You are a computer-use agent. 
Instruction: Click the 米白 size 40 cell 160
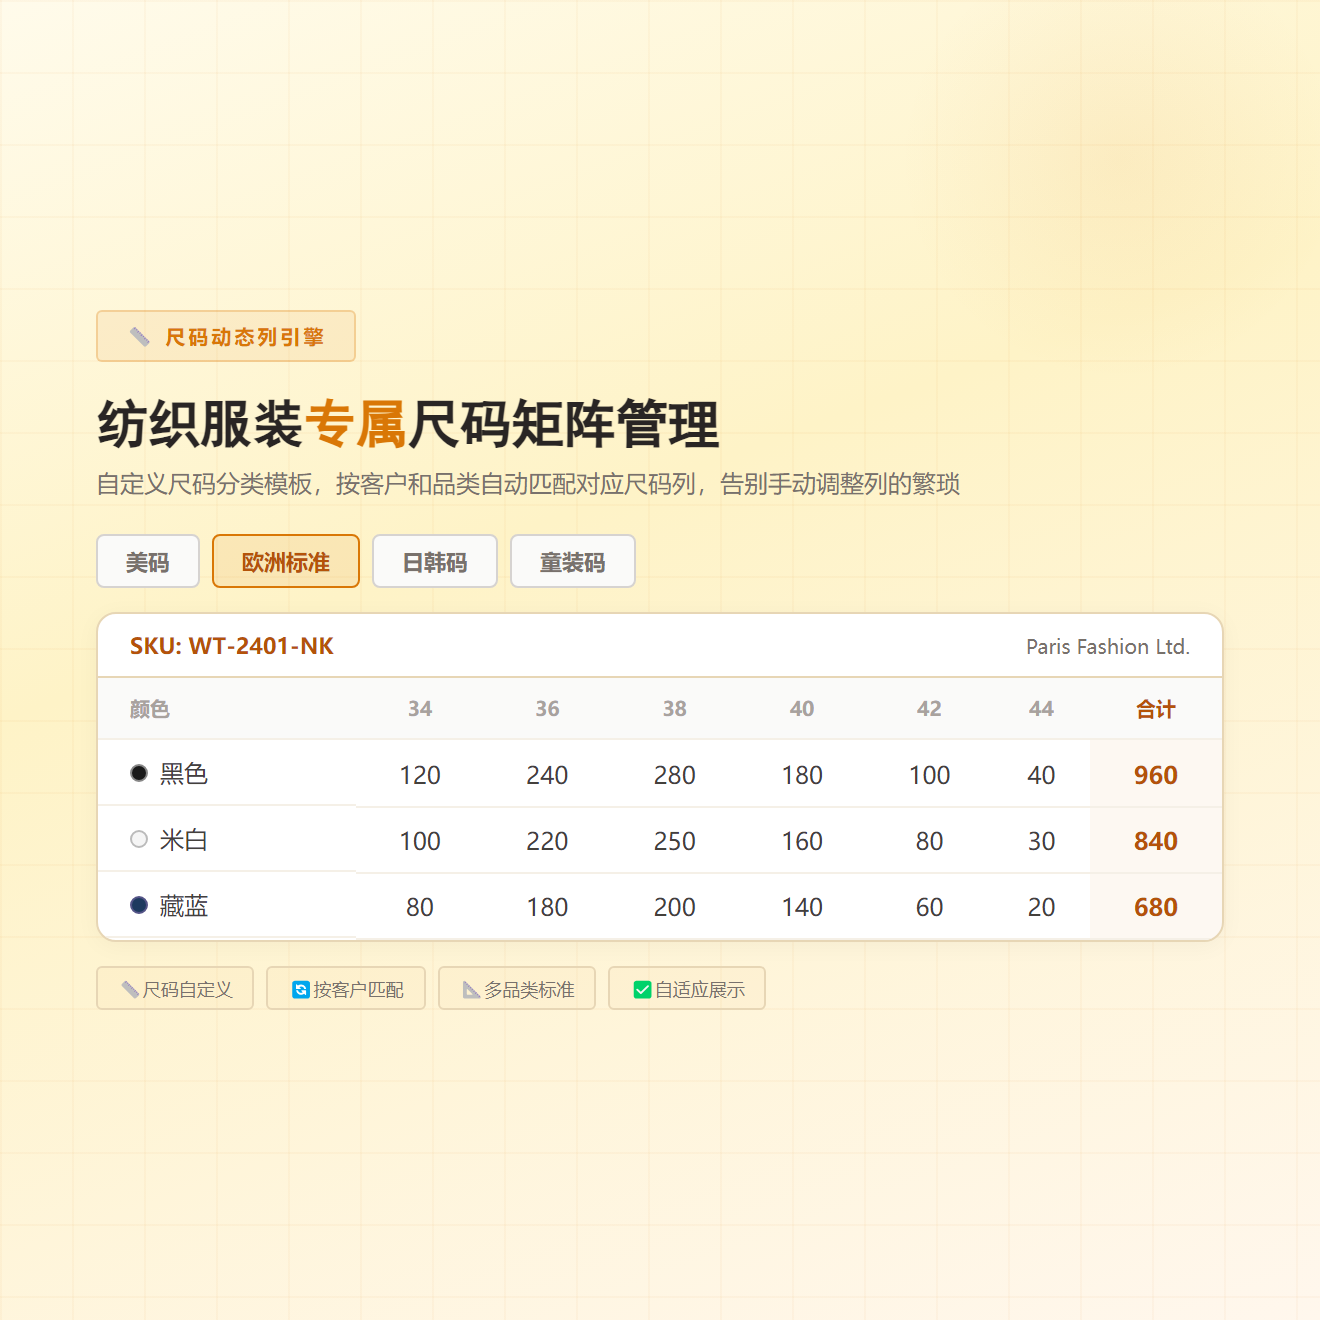pos(802,841)
